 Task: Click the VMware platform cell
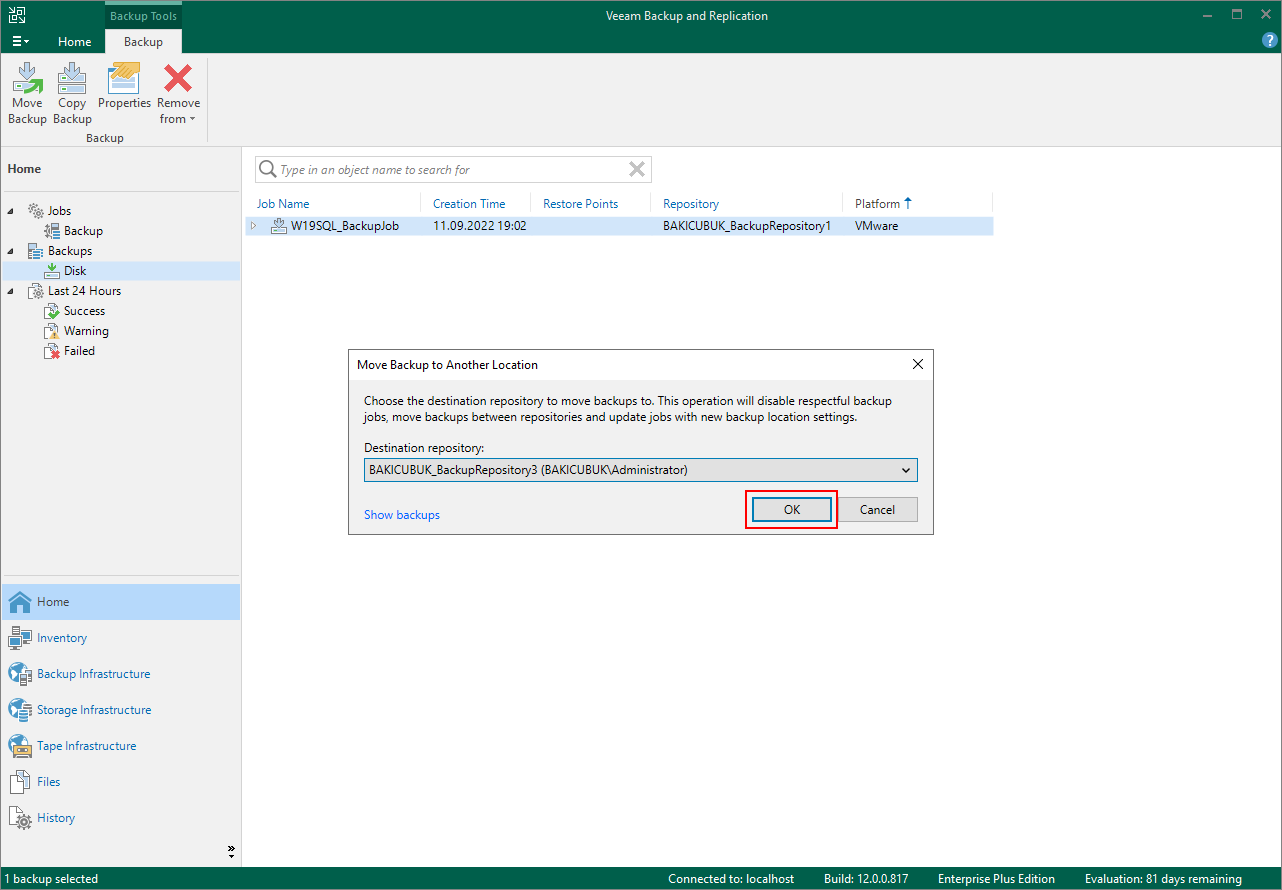coord(876,226)
